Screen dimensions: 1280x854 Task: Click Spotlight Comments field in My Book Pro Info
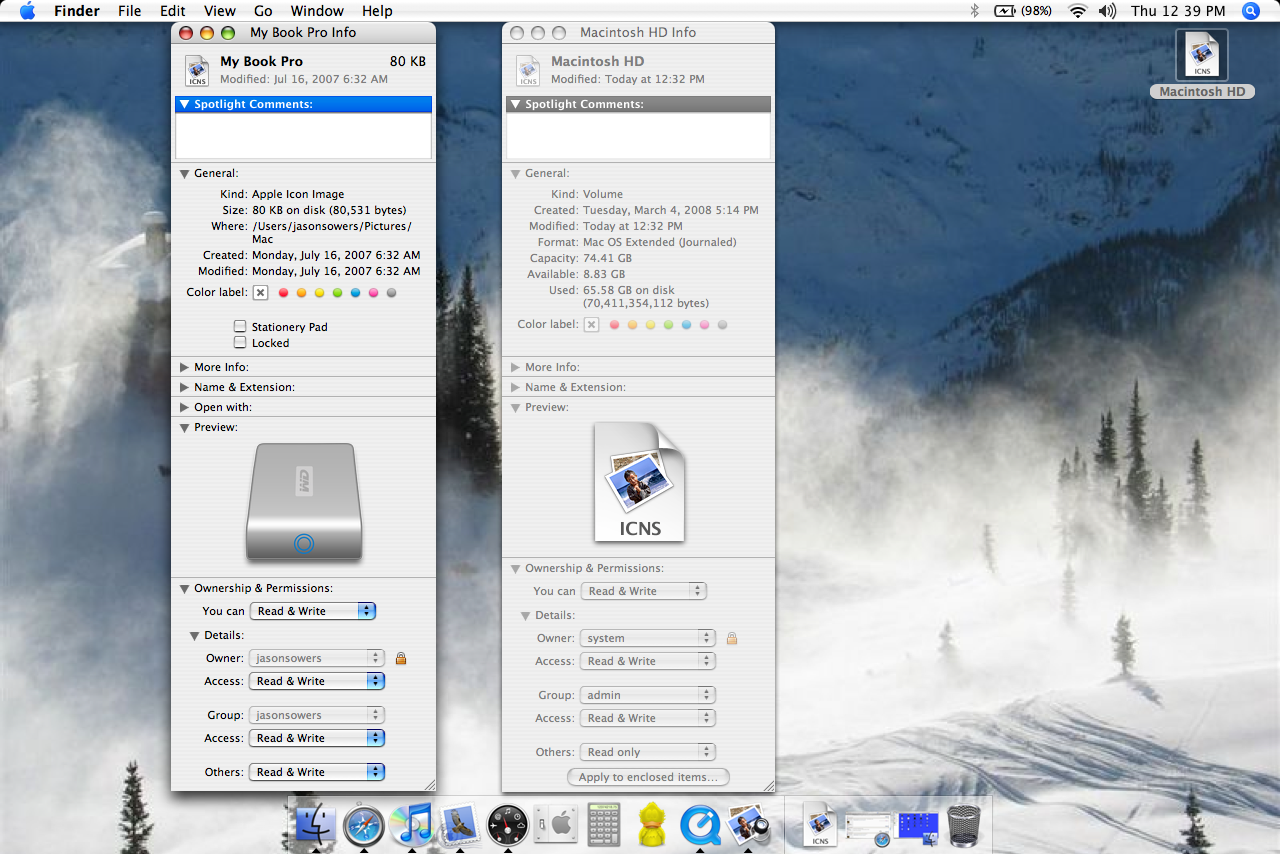pos(304,136)
